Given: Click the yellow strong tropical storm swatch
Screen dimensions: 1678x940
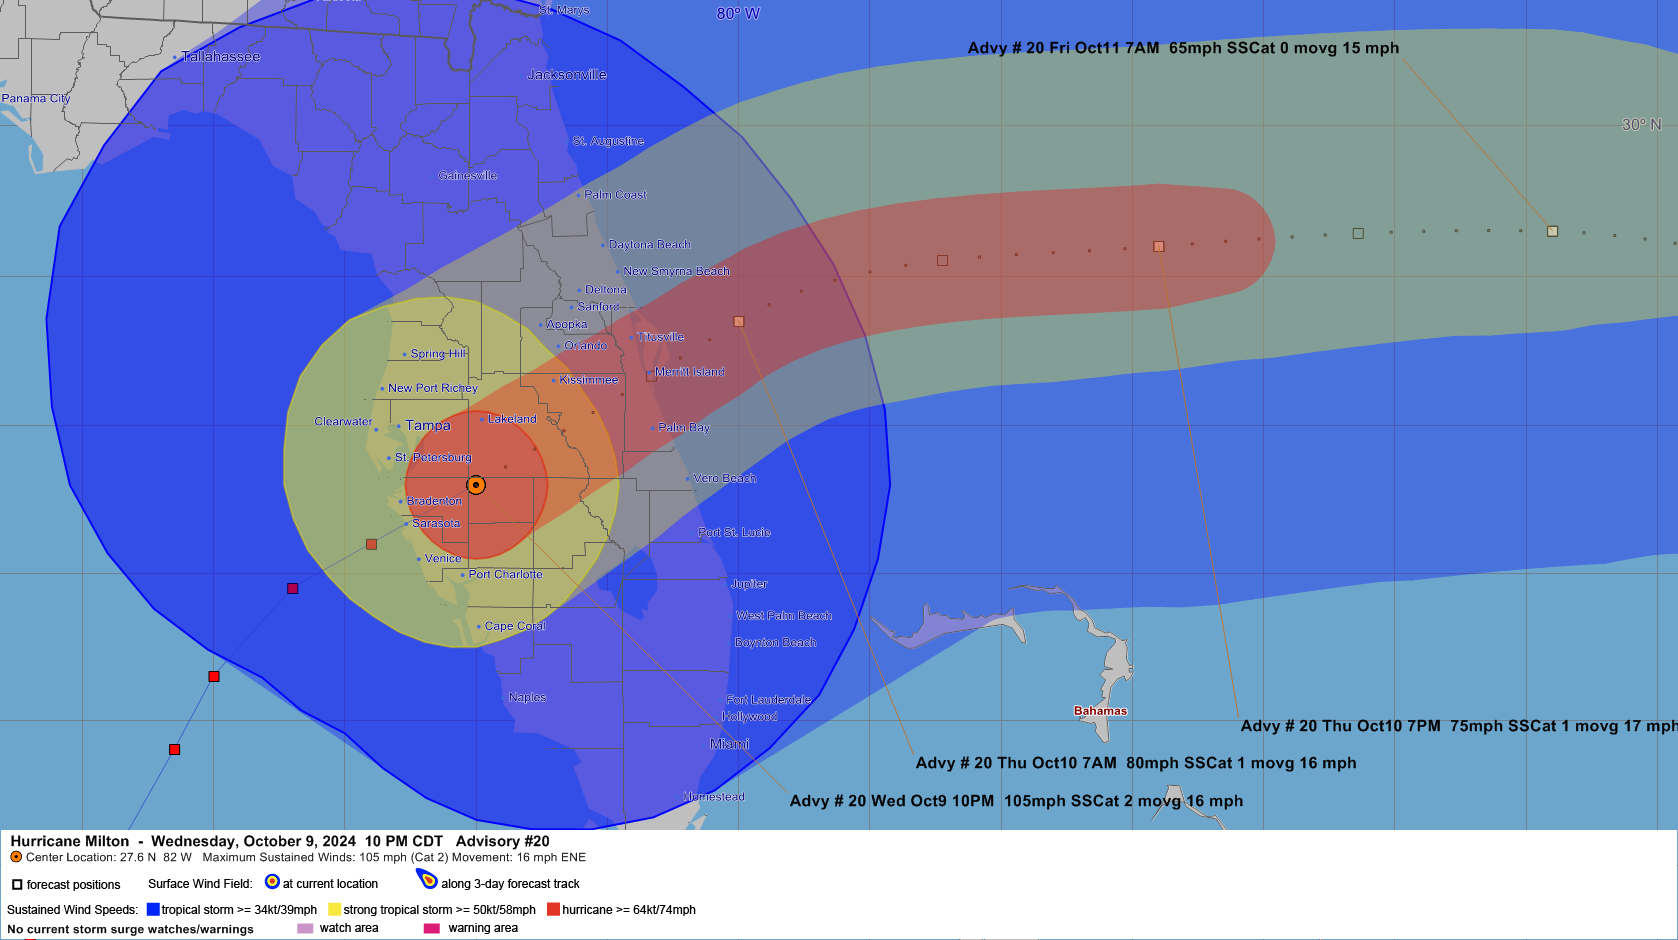Looking at the screenshot, I should (335, 909).
